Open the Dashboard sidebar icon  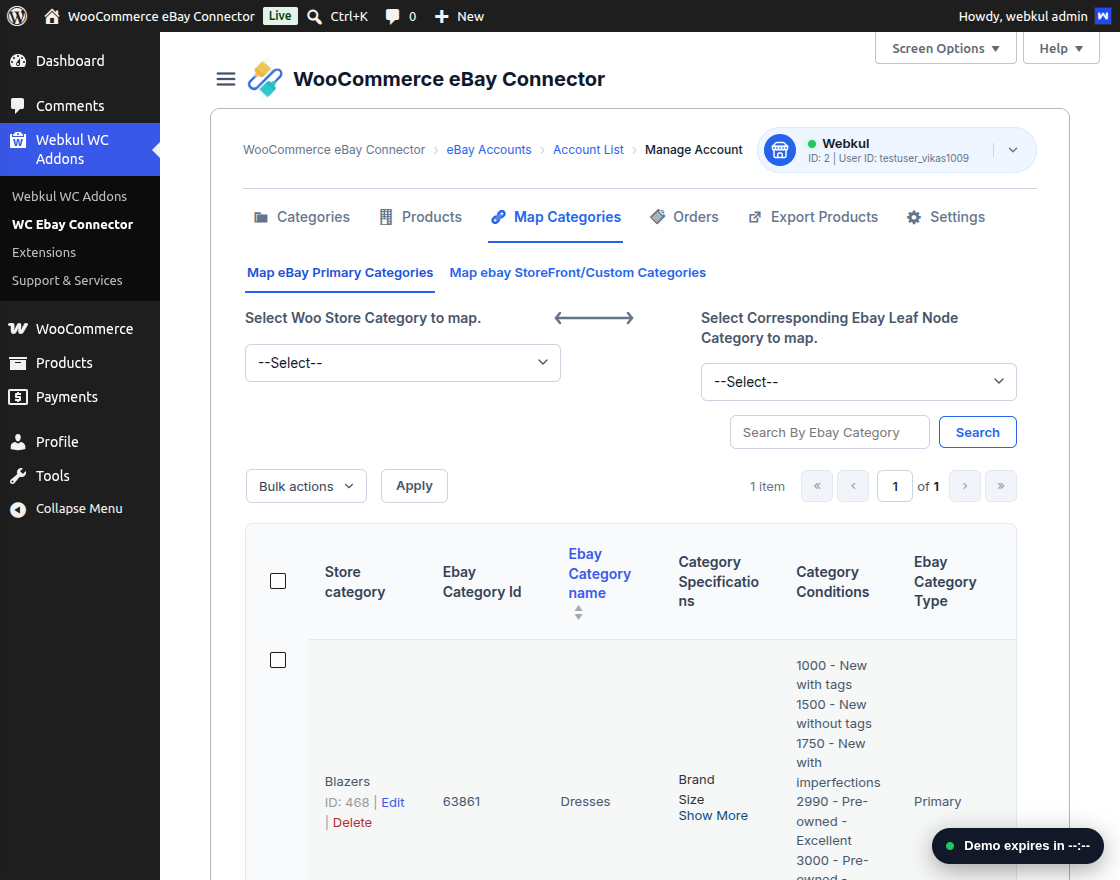tap(18, 61)
